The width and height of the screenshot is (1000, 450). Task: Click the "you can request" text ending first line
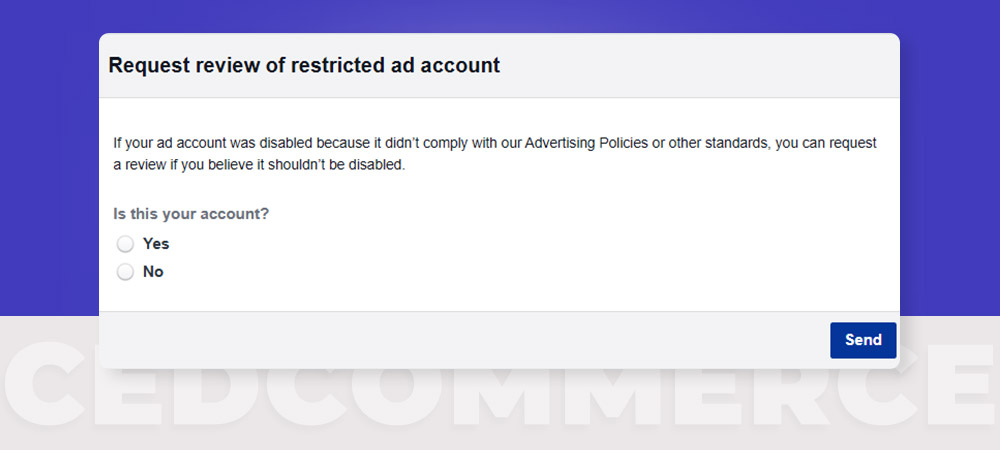coord(826,143)
